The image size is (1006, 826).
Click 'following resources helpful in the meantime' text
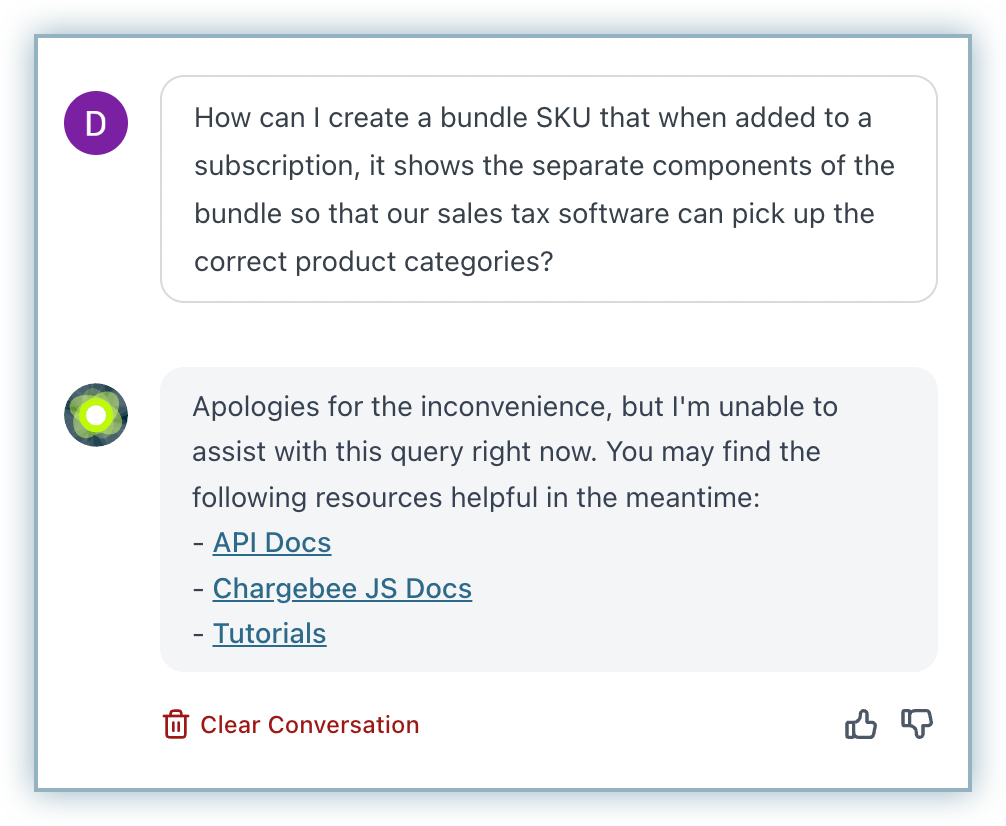coord(476,497)
